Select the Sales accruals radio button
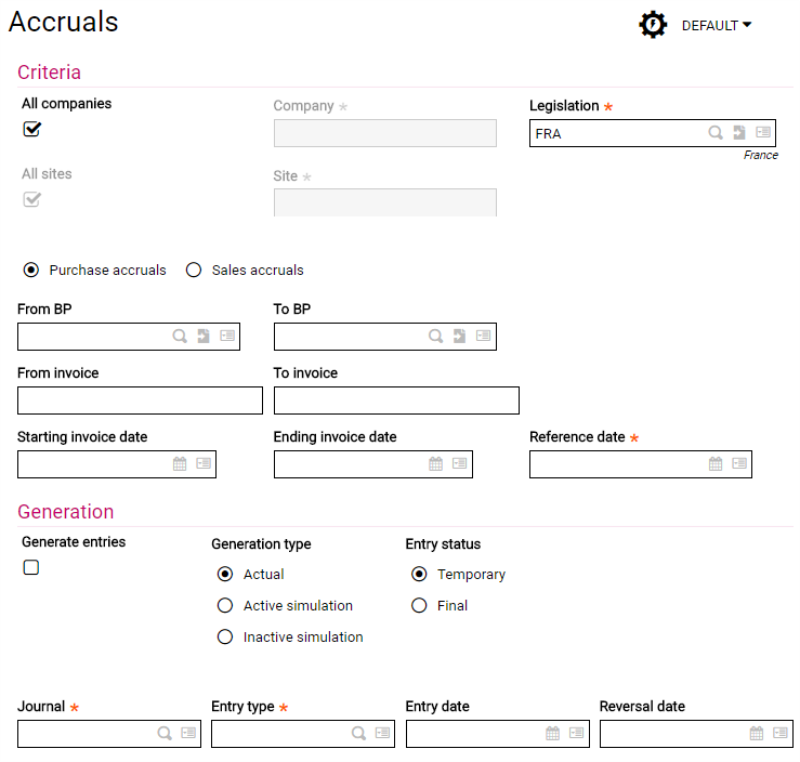This screenshot has width=800, height=762. [x=194, y=270]
